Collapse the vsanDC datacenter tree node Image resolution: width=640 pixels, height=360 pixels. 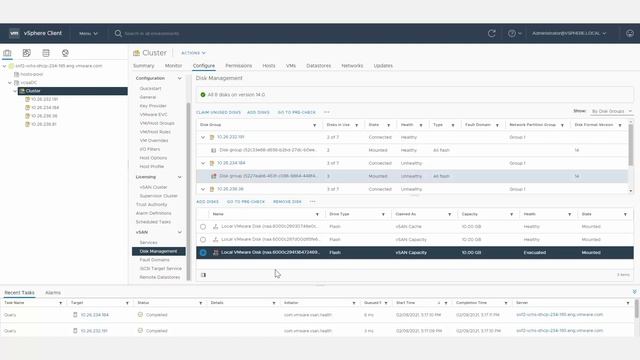tap(10, 83)
